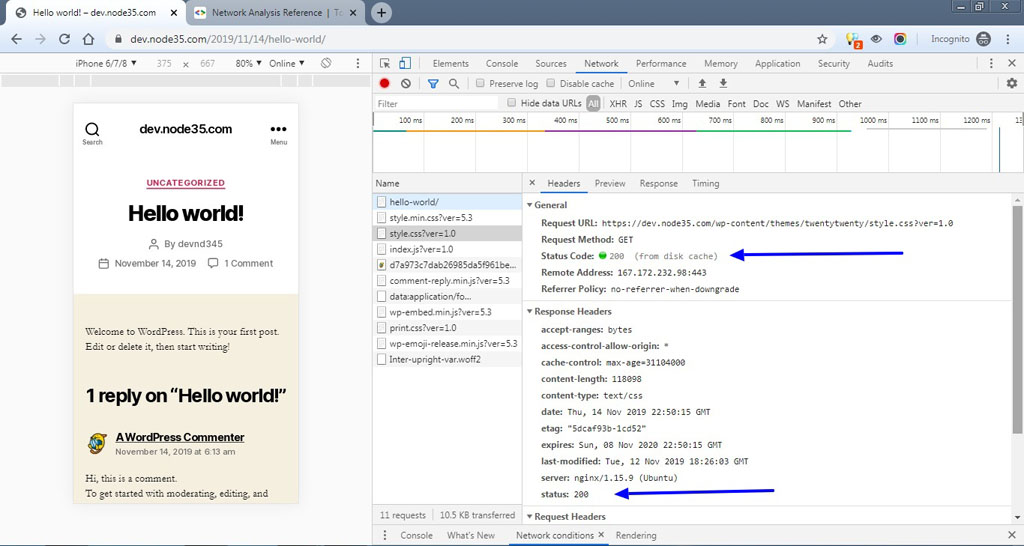Export HAR file download arrow icon
Screen dimensions: 1024x546
[x=723, y=84]
